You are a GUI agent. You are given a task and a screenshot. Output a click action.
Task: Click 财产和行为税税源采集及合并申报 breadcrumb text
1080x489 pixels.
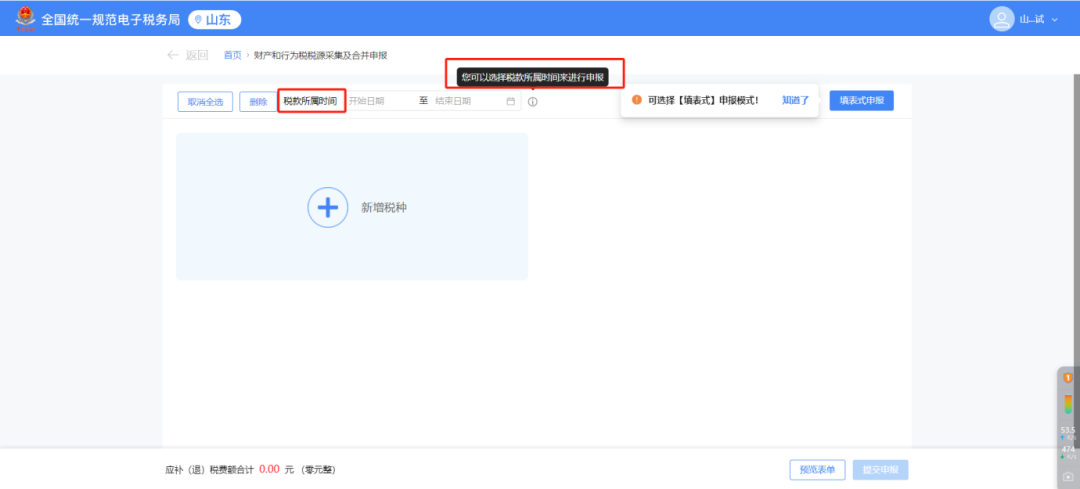coord(320,55)
